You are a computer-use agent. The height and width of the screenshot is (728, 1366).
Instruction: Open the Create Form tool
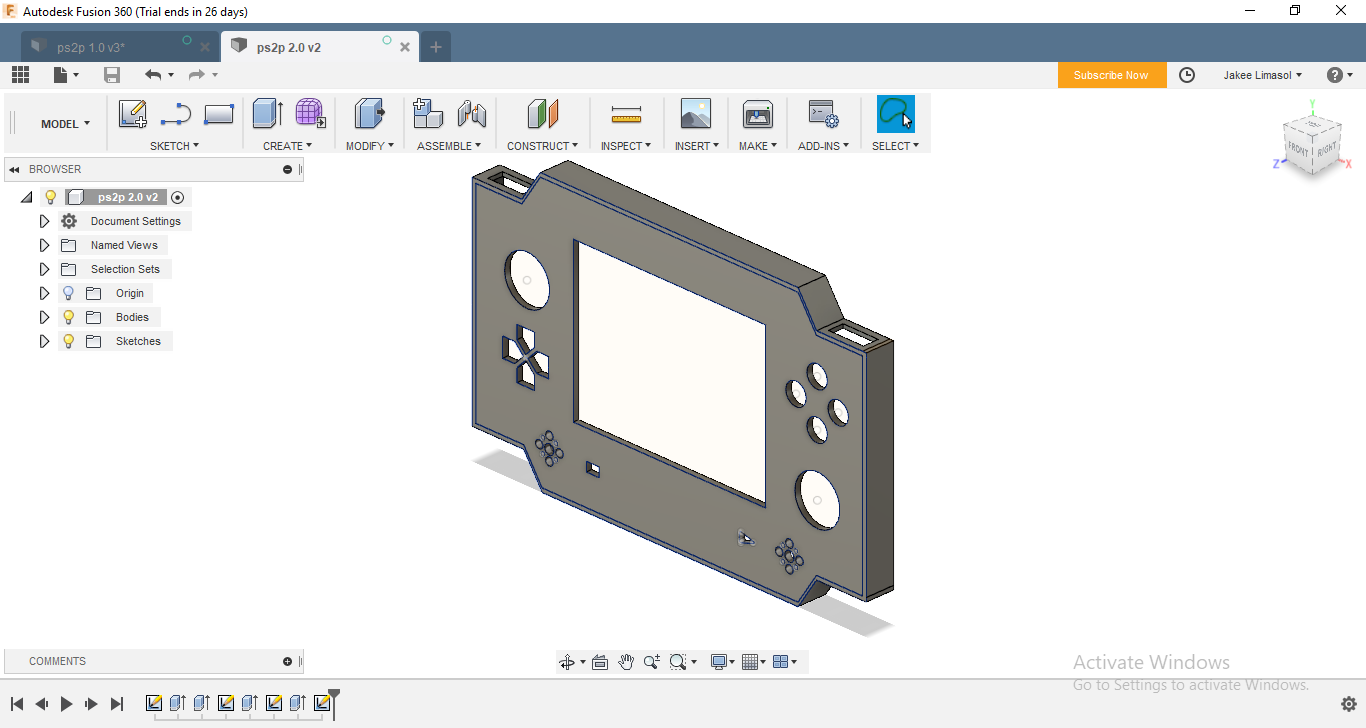pos(311,113)
